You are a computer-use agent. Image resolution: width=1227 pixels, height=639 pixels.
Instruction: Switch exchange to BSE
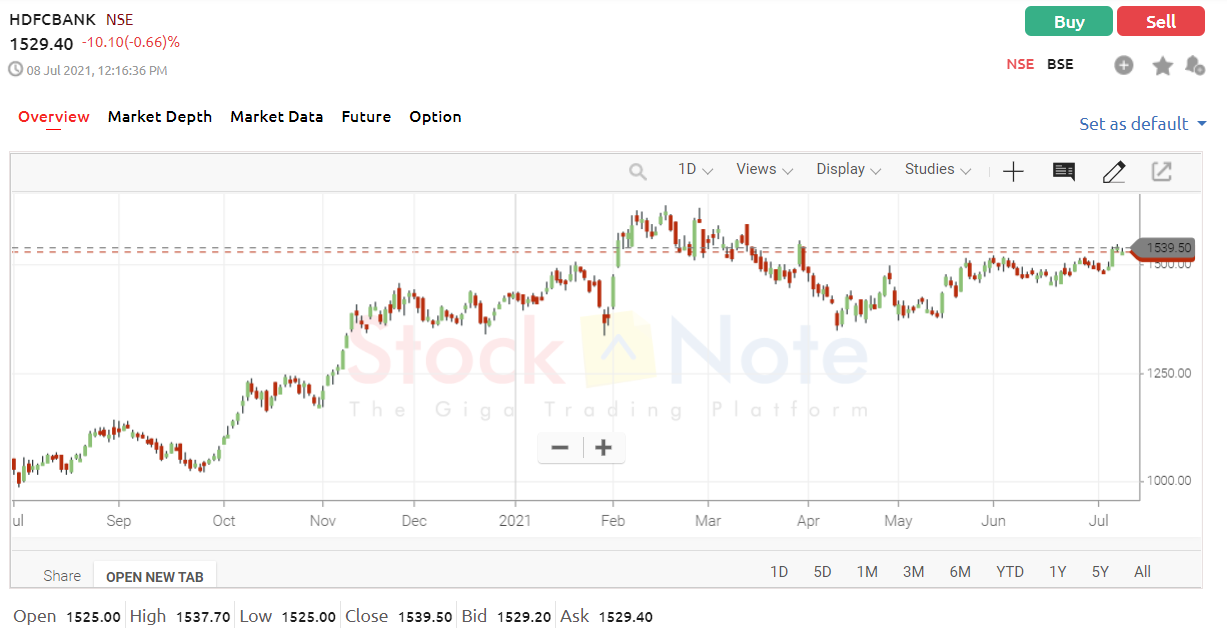pyautogui.click(x=1060, y=64)
